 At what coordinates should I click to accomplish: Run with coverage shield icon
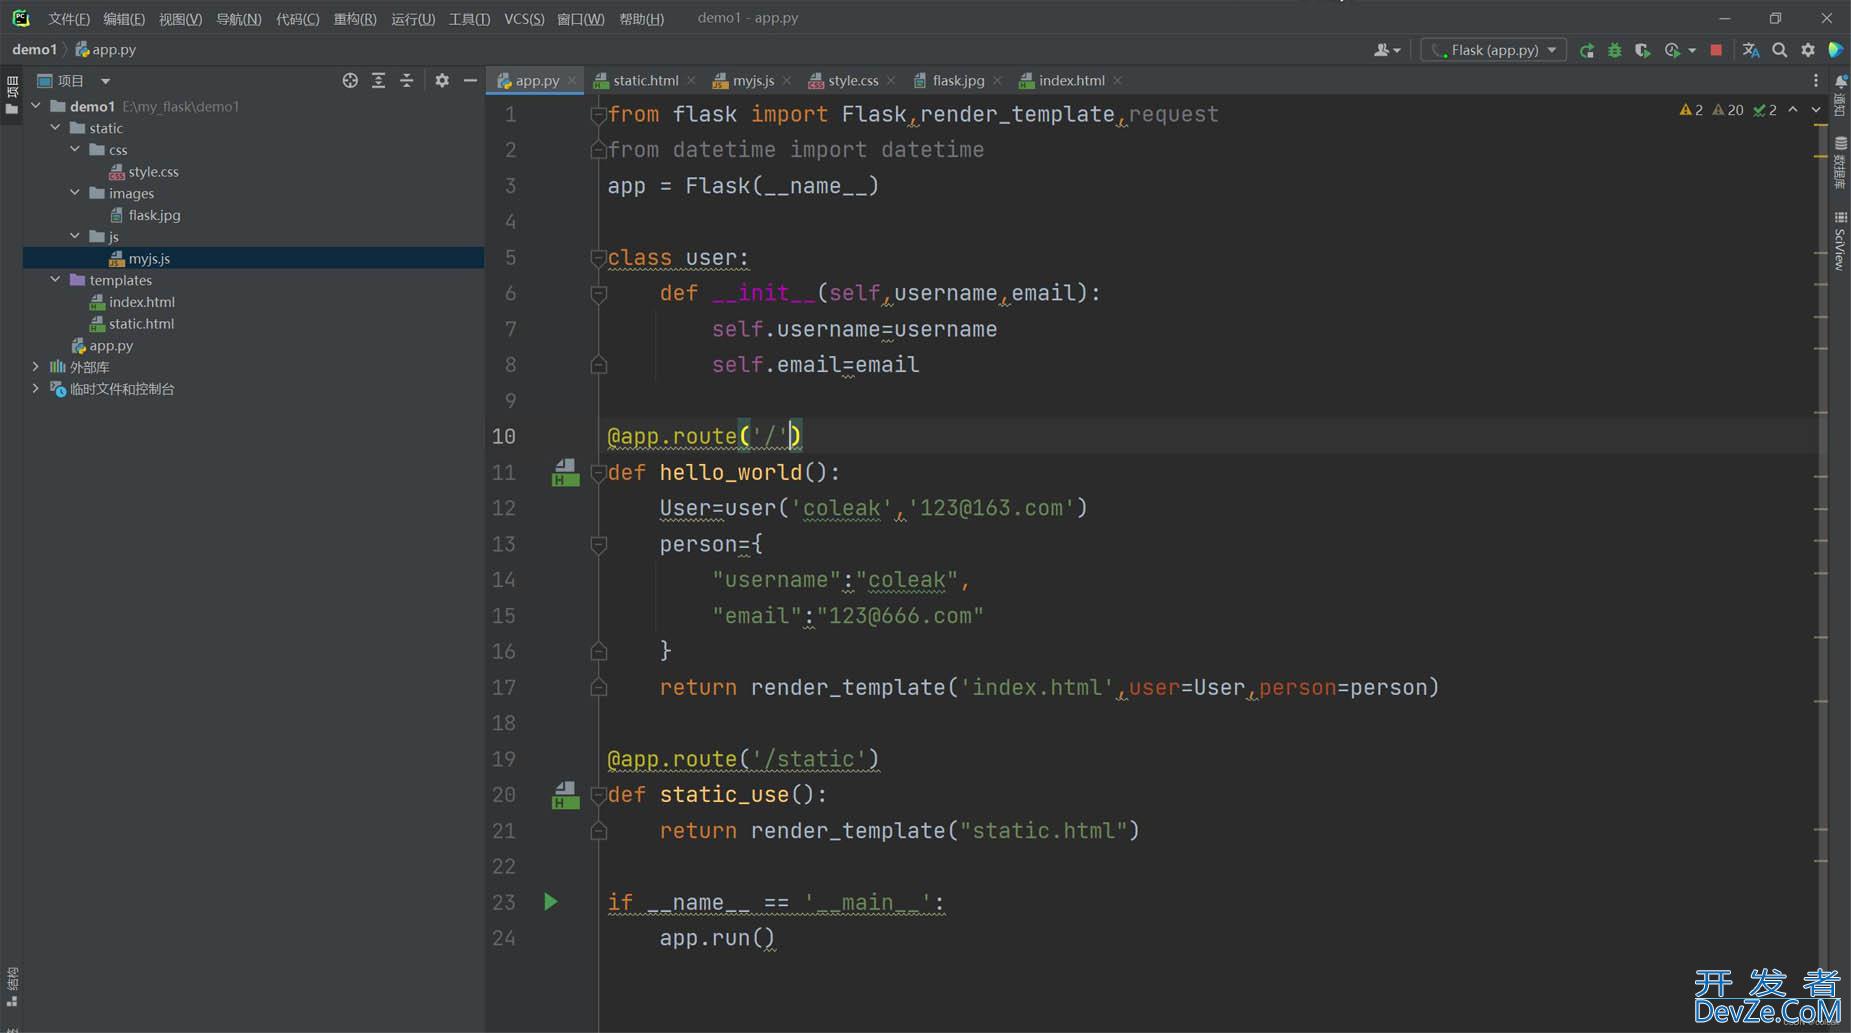coord(1642,50)
